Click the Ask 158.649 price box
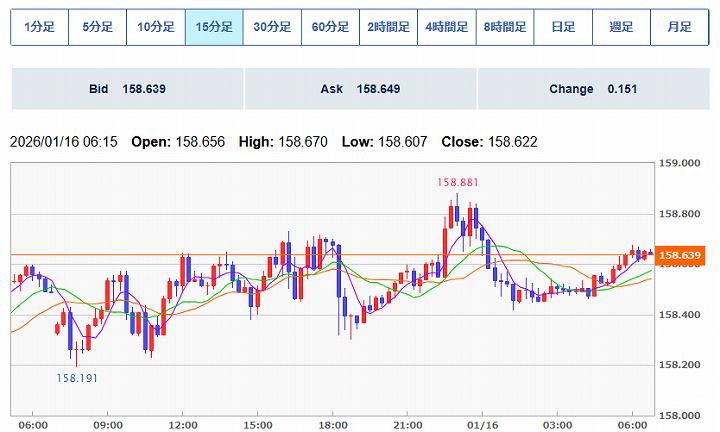The image size is (720, 432). pyautogui.click(x=360, y=89)
